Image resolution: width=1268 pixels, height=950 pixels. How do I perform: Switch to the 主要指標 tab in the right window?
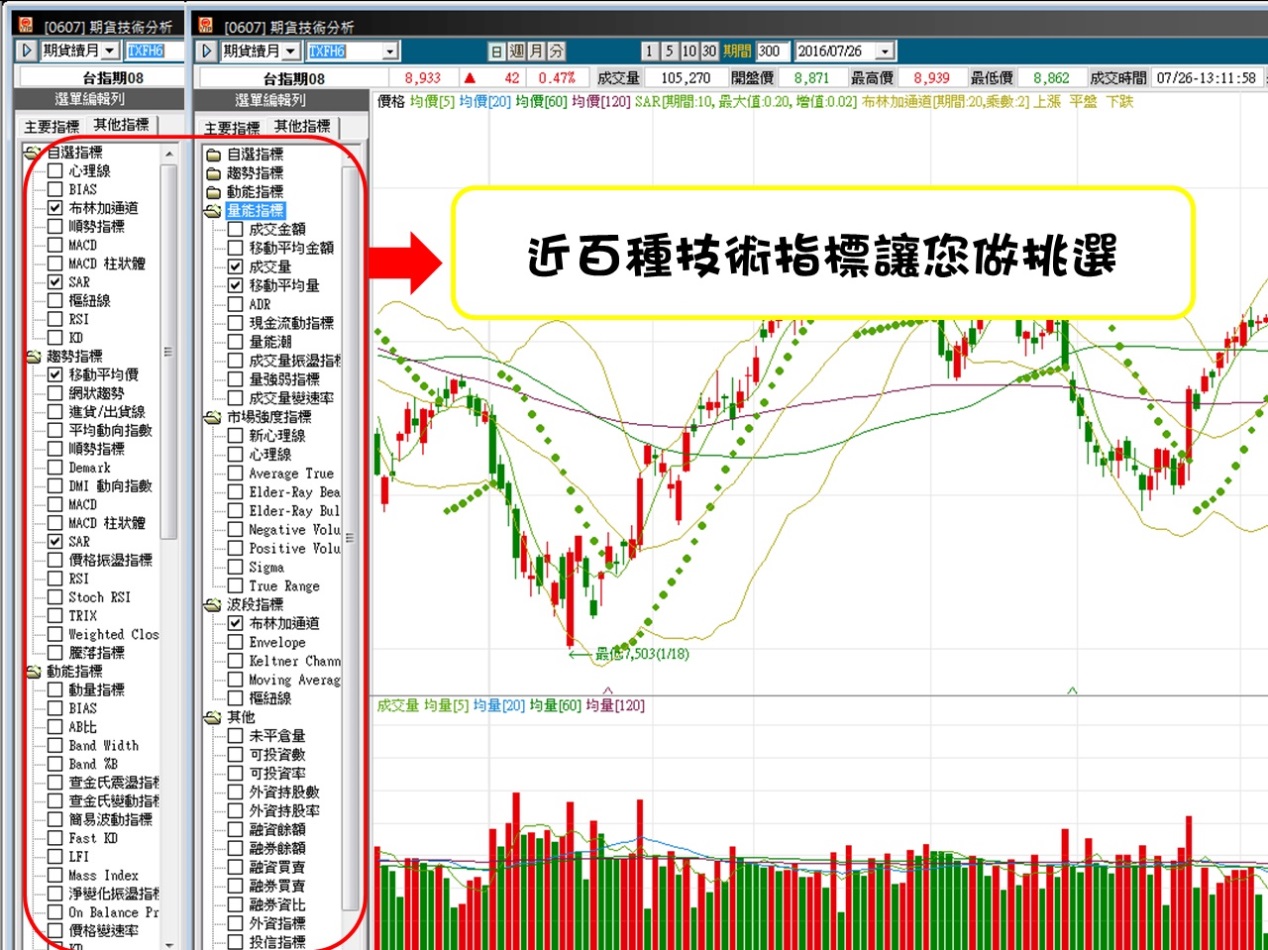click(231, 128)
